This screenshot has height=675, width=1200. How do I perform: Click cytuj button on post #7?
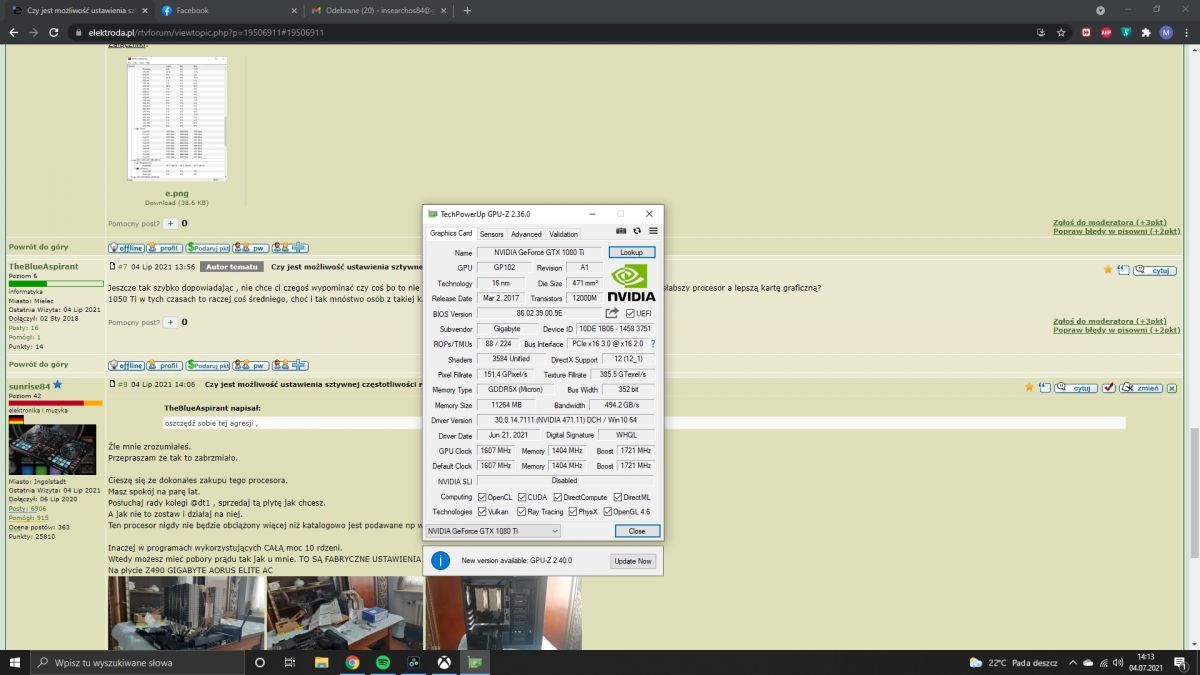pyautogui.click(x=1156, y=270)
